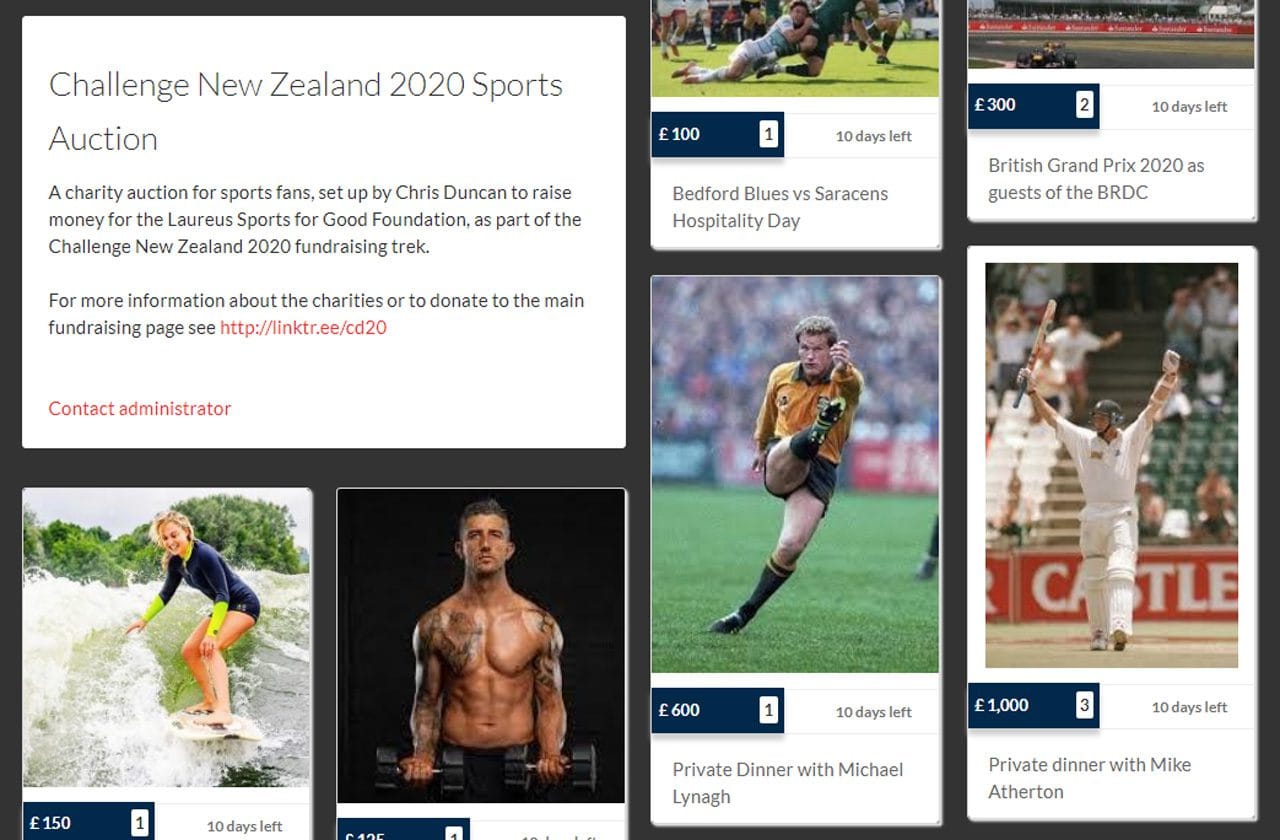Open the rugby kicker in gold jersey image
Viewport: 1280px width, 840px height.
(795, 475)
